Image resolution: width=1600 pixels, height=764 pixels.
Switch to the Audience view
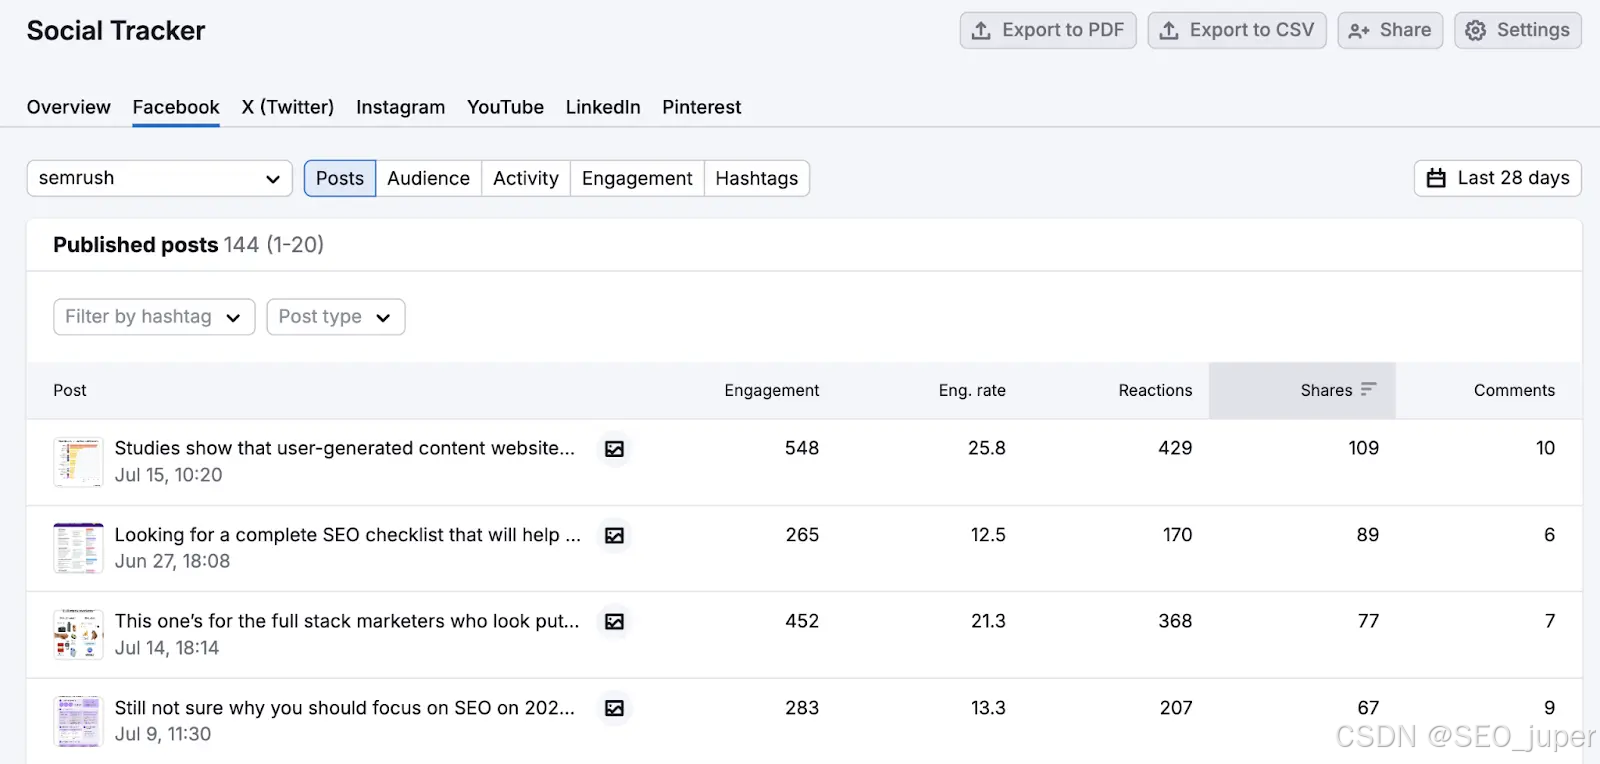[428, 179]
